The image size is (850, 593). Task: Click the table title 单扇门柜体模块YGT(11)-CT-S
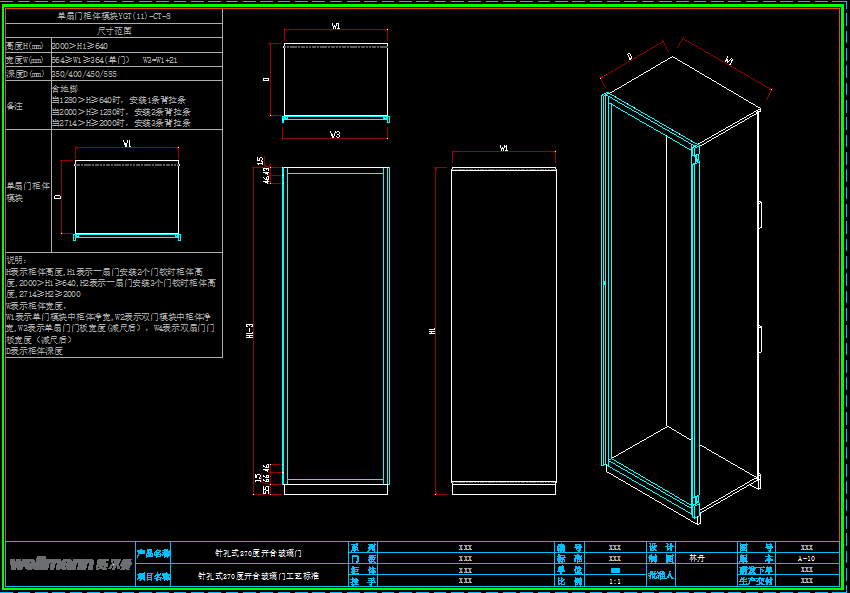click(113, 17)
